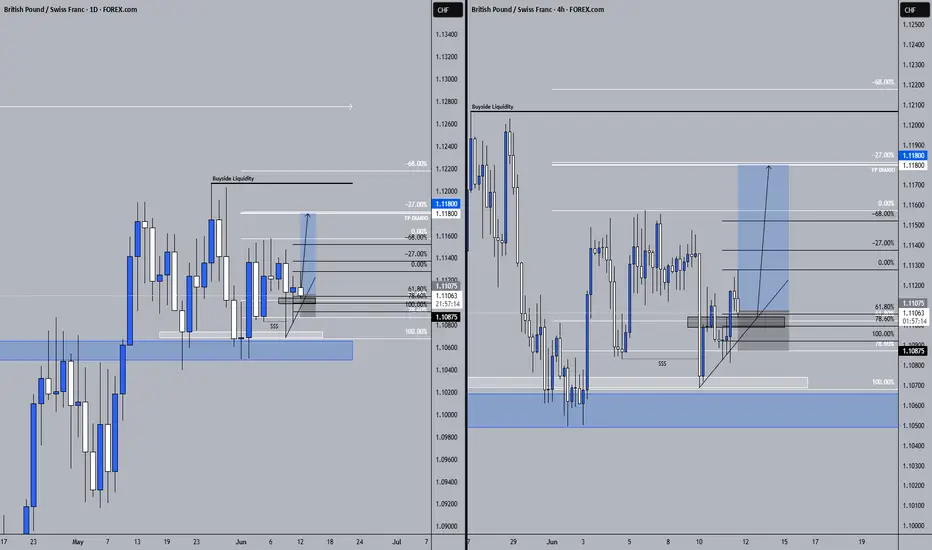Click the British Pound / Swiss Franc 1D chart title
This screenshot has width=932, height=550.
tap(70, 10)
